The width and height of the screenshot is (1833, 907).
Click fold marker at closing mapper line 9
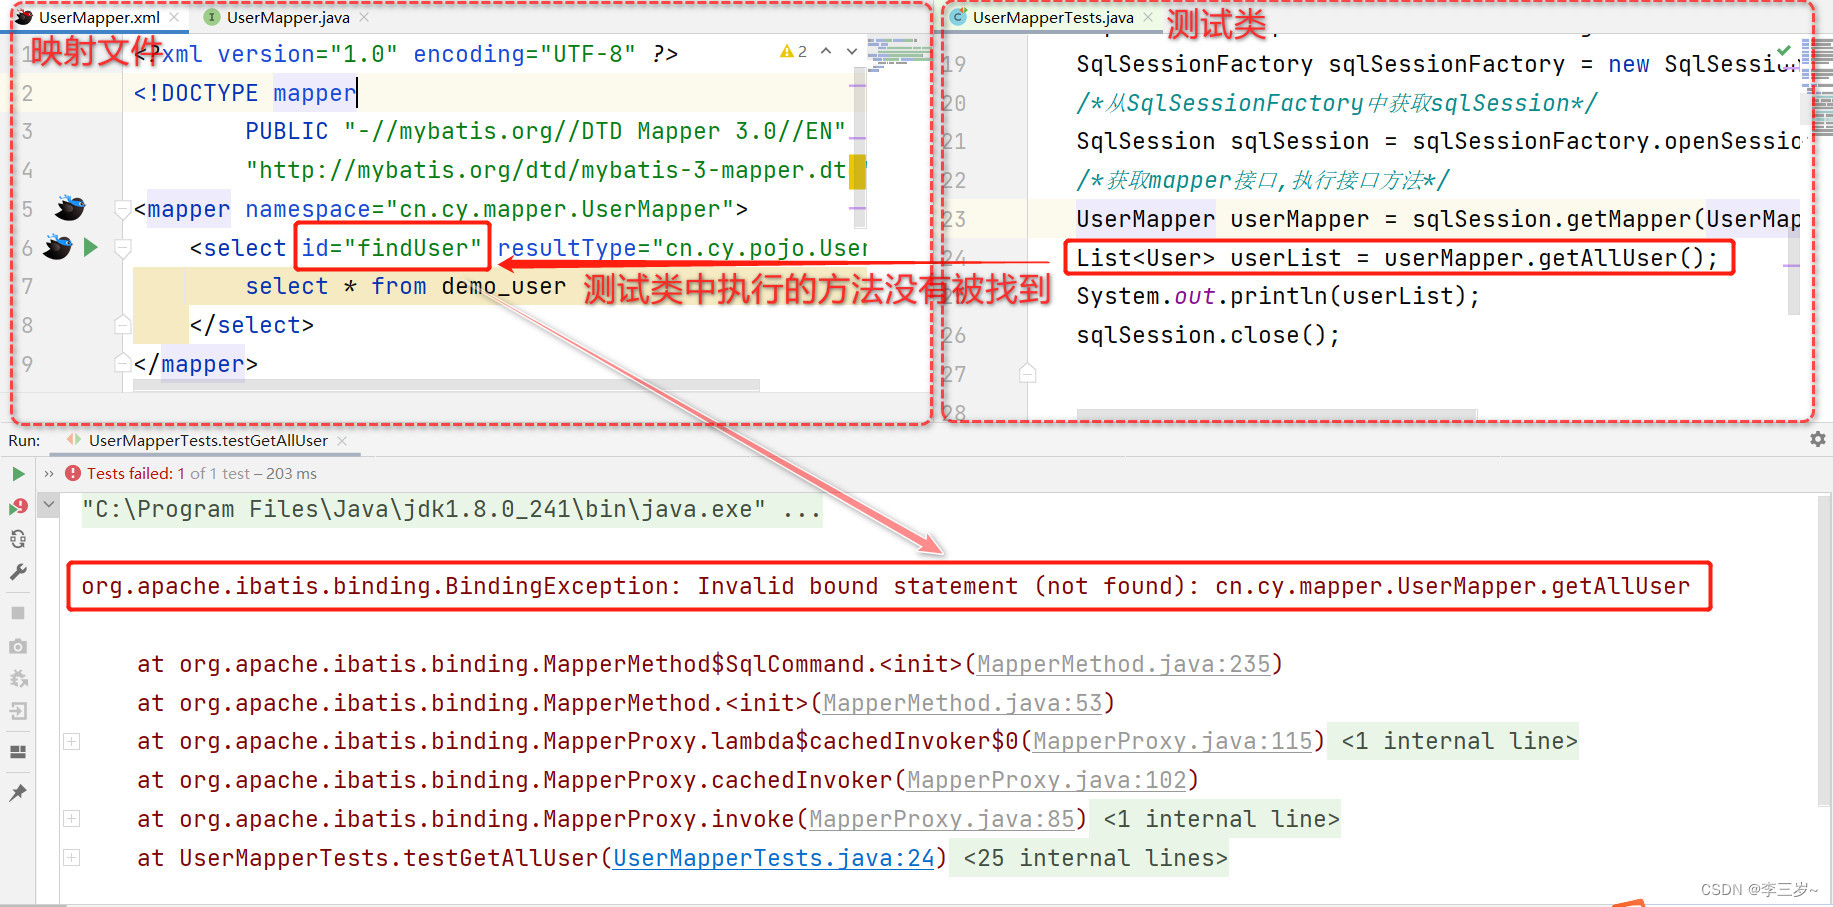[123, 363]
